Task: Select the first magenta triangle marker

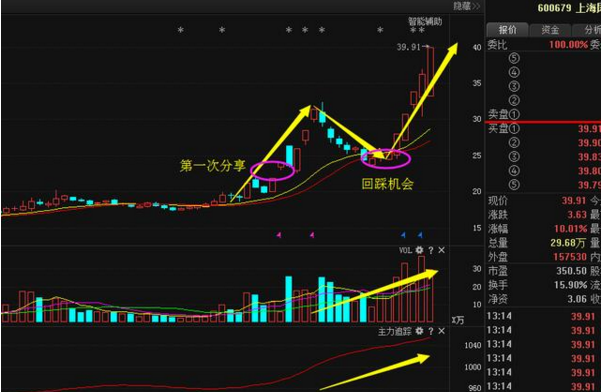Action: coord(279,235)
